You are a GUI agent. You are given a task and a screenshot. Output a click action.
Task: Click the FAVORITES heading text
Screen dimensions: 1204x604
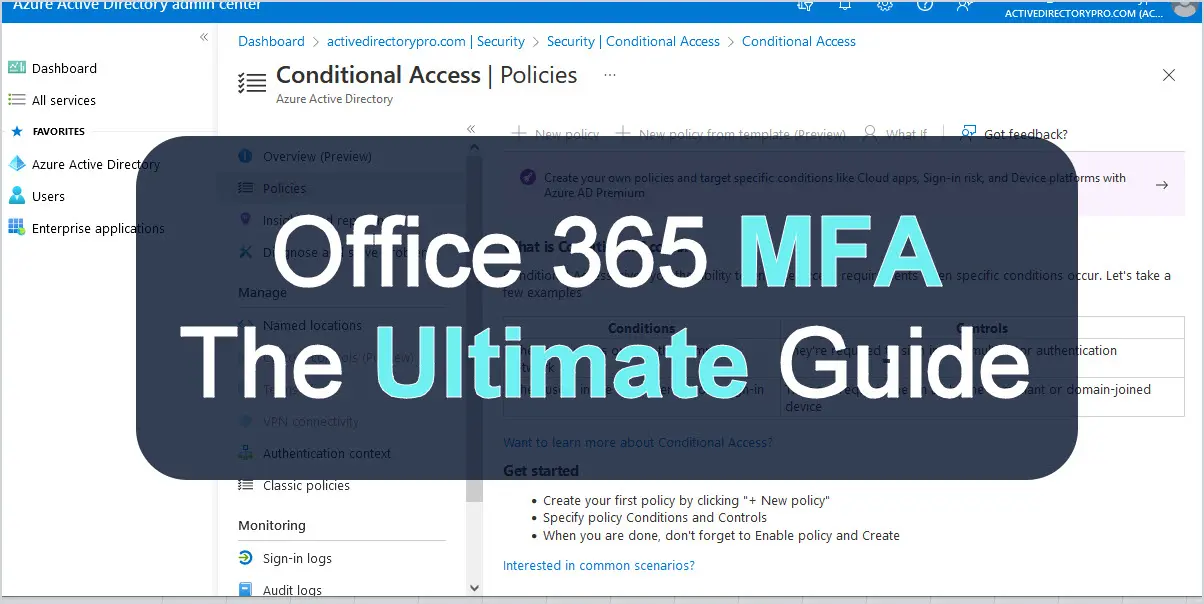59,131
